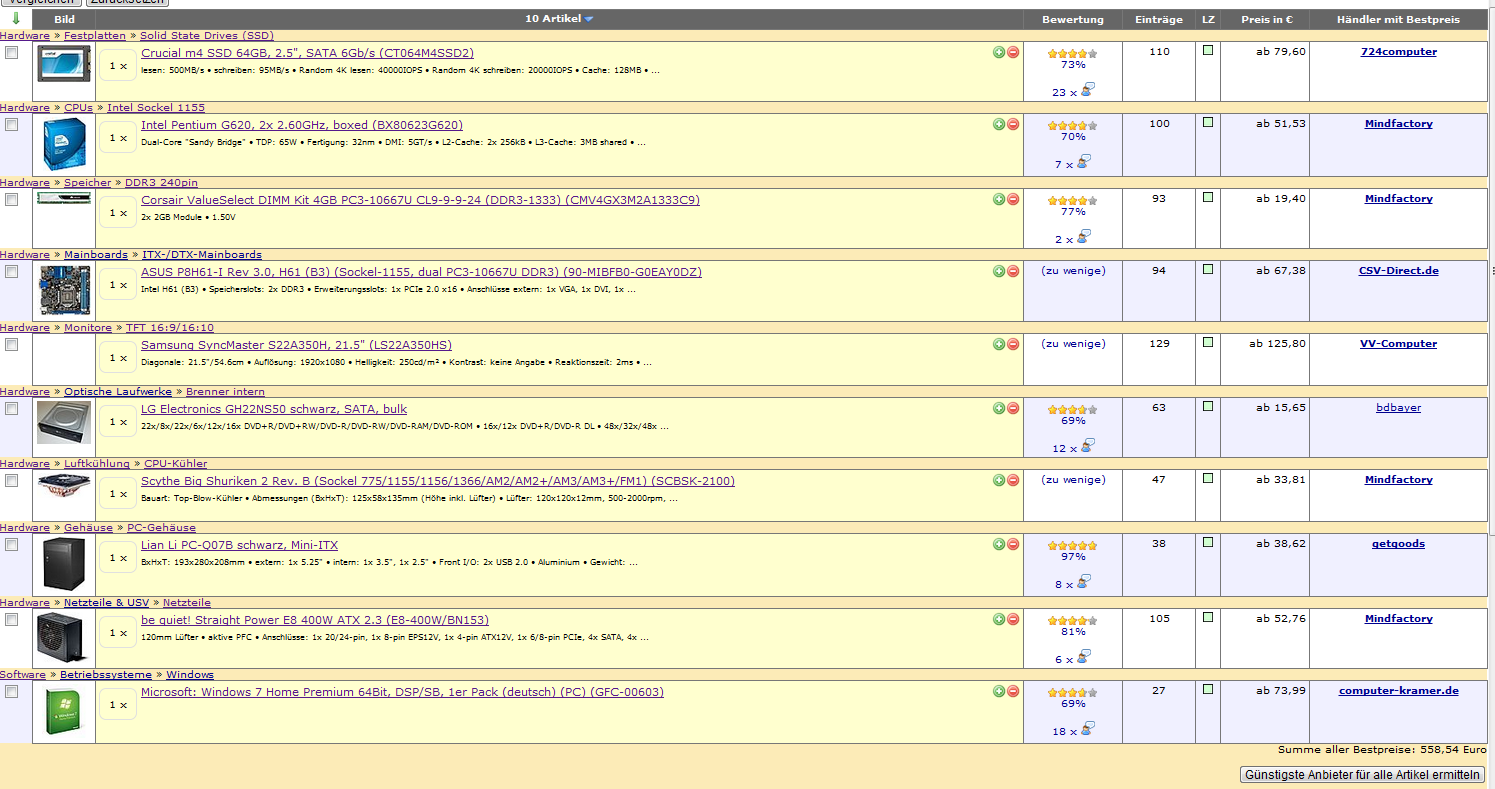
Task: Click Bewertung column header
Action: 1073,19
